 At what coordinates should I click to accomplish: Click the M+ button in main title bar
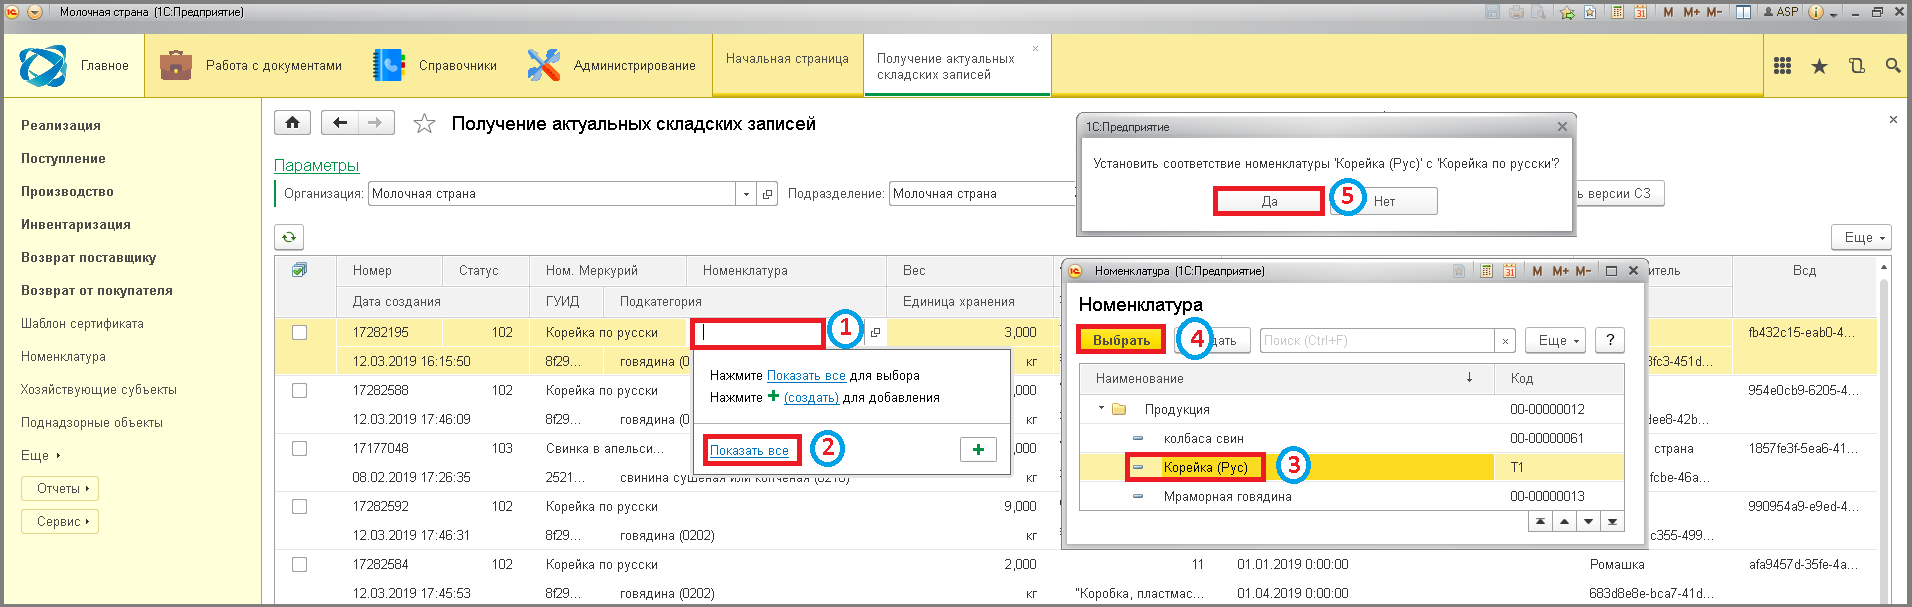(1692, 12)
